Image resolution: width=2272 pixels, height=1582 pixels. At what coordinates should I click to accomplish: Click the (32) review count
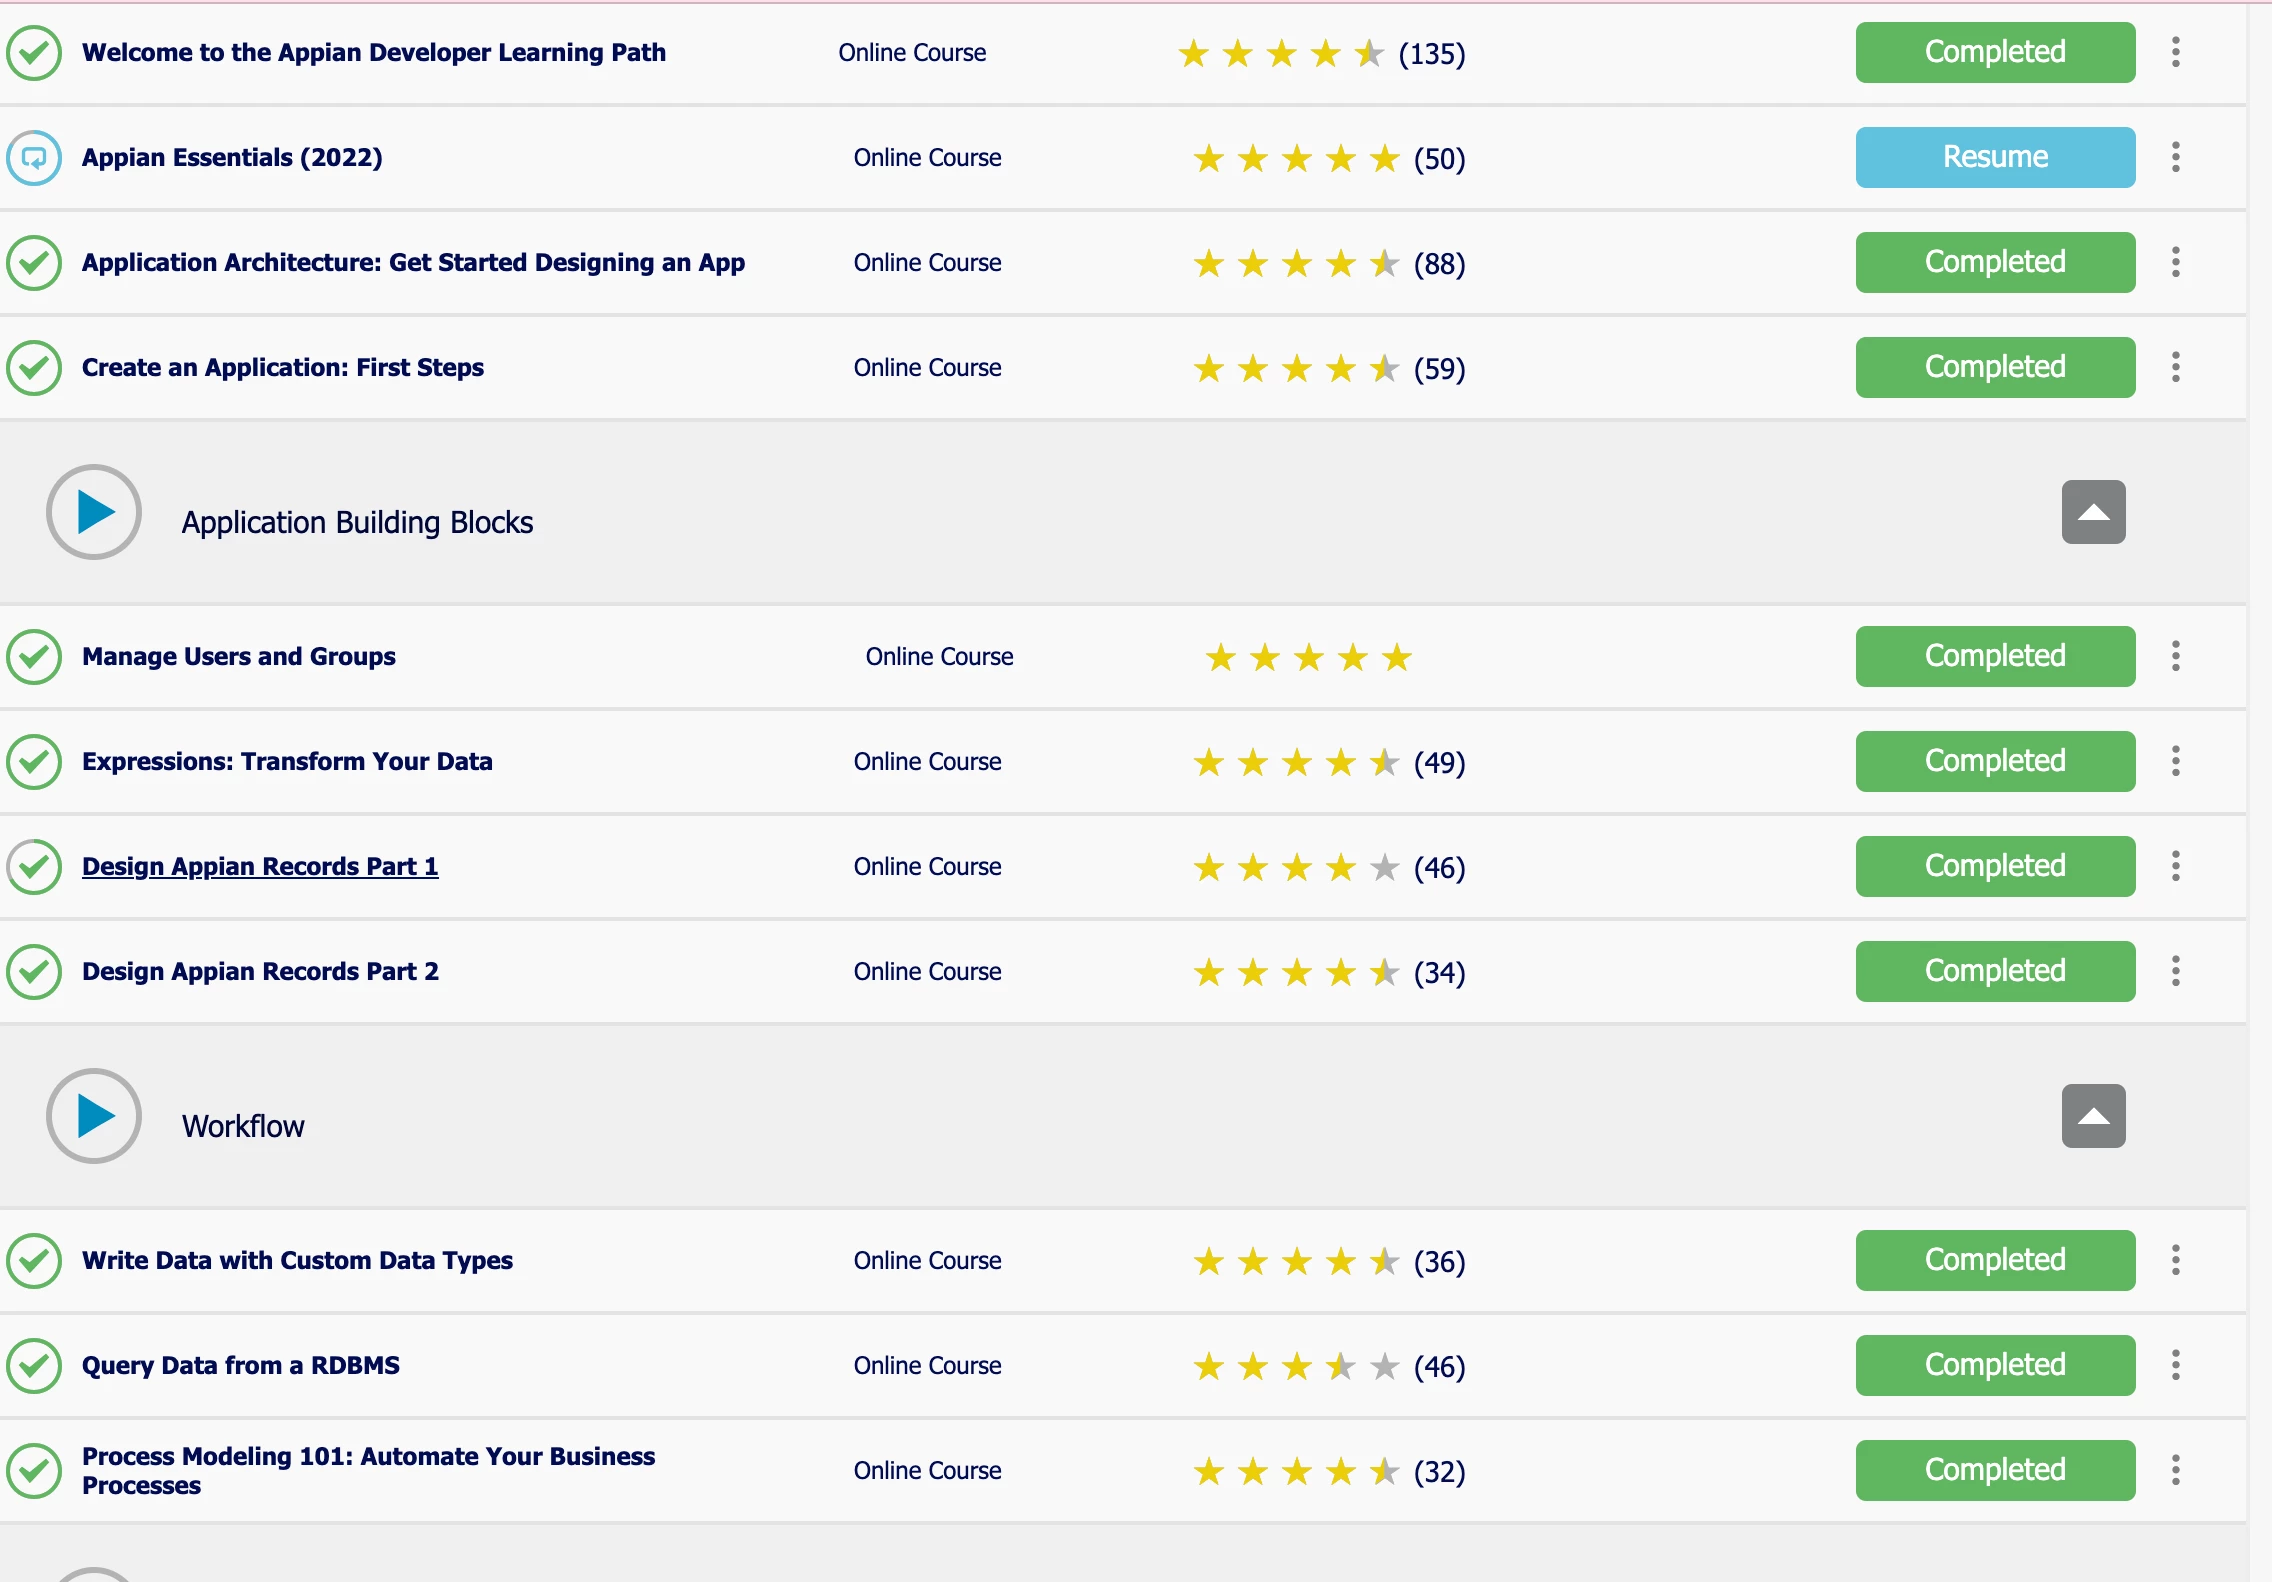(1439, 1472)
